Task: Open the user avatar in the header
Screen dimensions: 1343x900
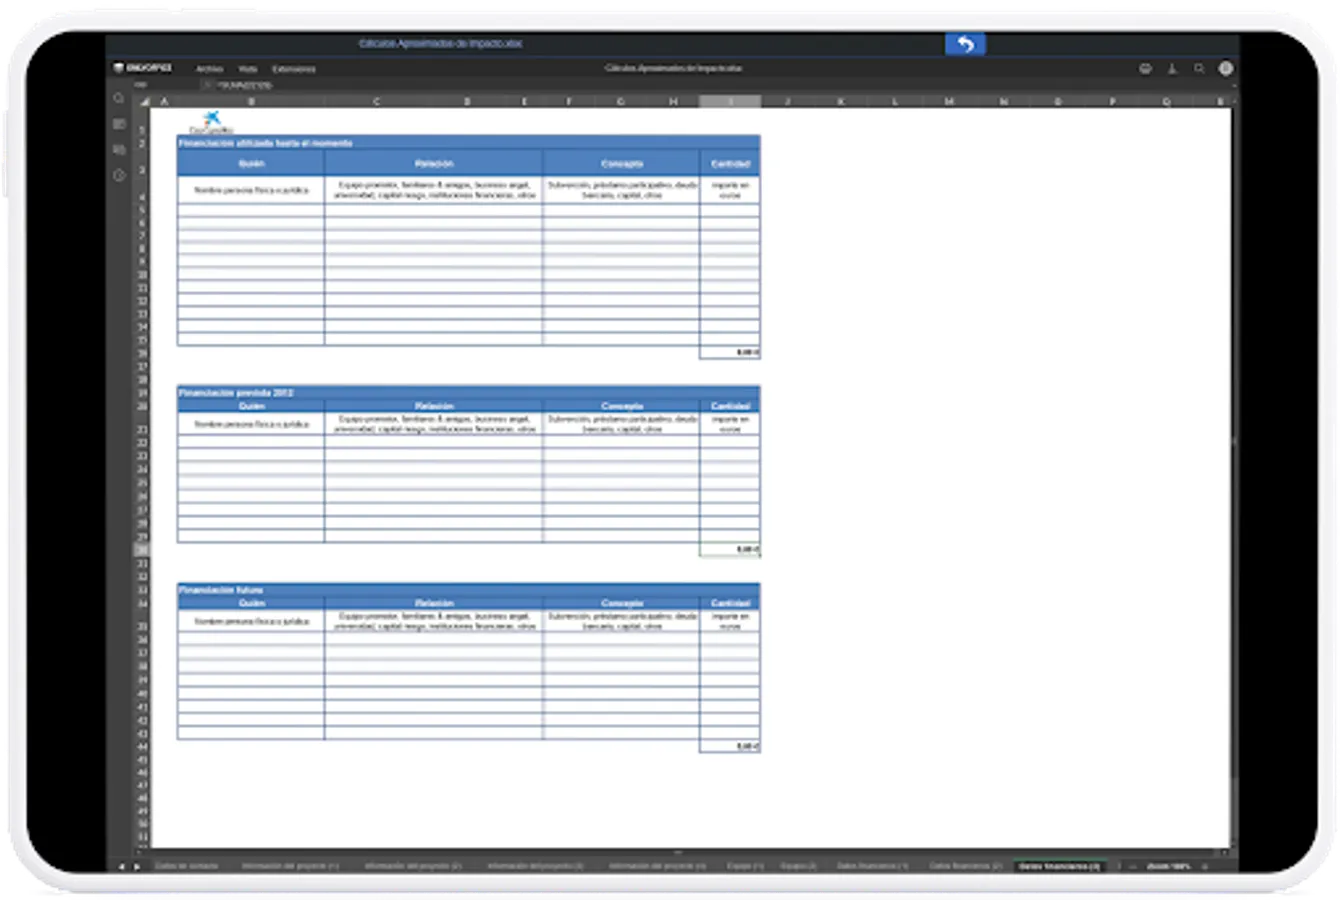Action: pos(1225,69)
